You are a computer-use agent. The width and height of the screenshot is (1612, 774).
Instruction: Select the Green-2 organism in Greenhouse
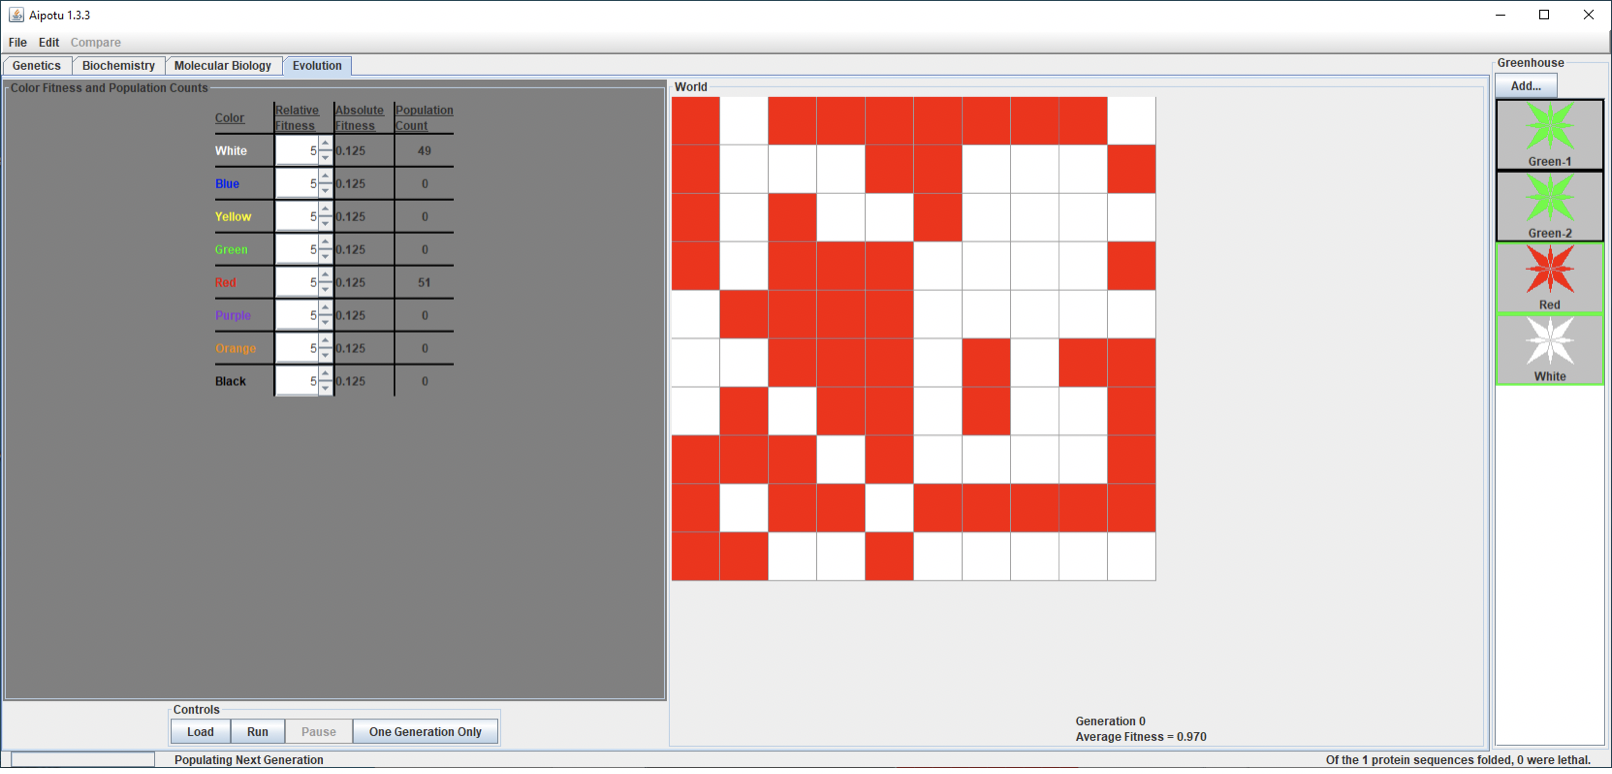pyautogui.click(x=1549, y=206)
